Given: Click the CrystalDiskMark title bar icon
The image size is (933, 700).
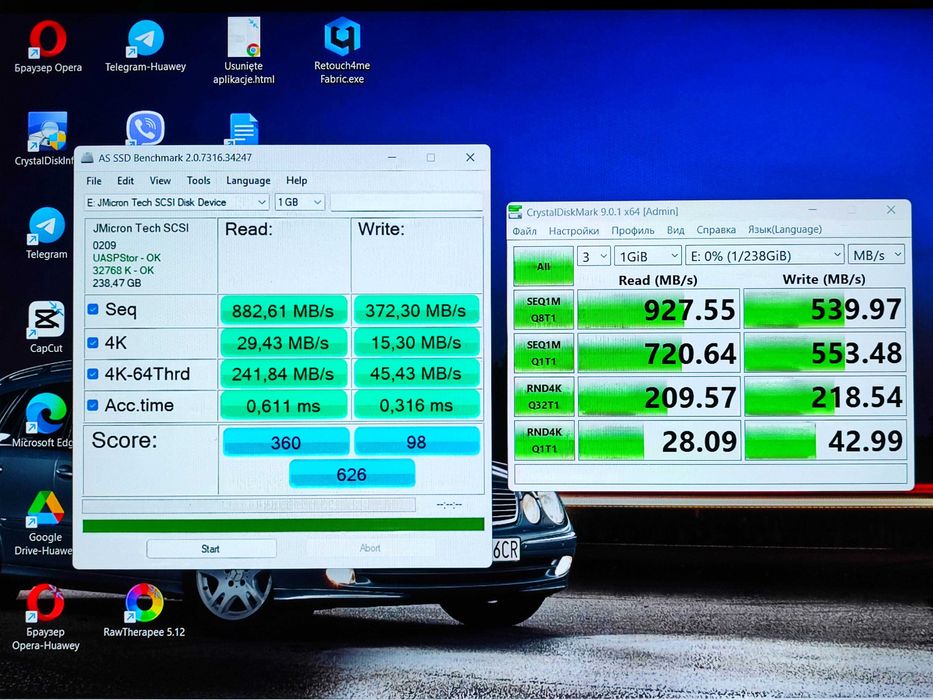Looking at the screenshot, I should coord(515,212).
